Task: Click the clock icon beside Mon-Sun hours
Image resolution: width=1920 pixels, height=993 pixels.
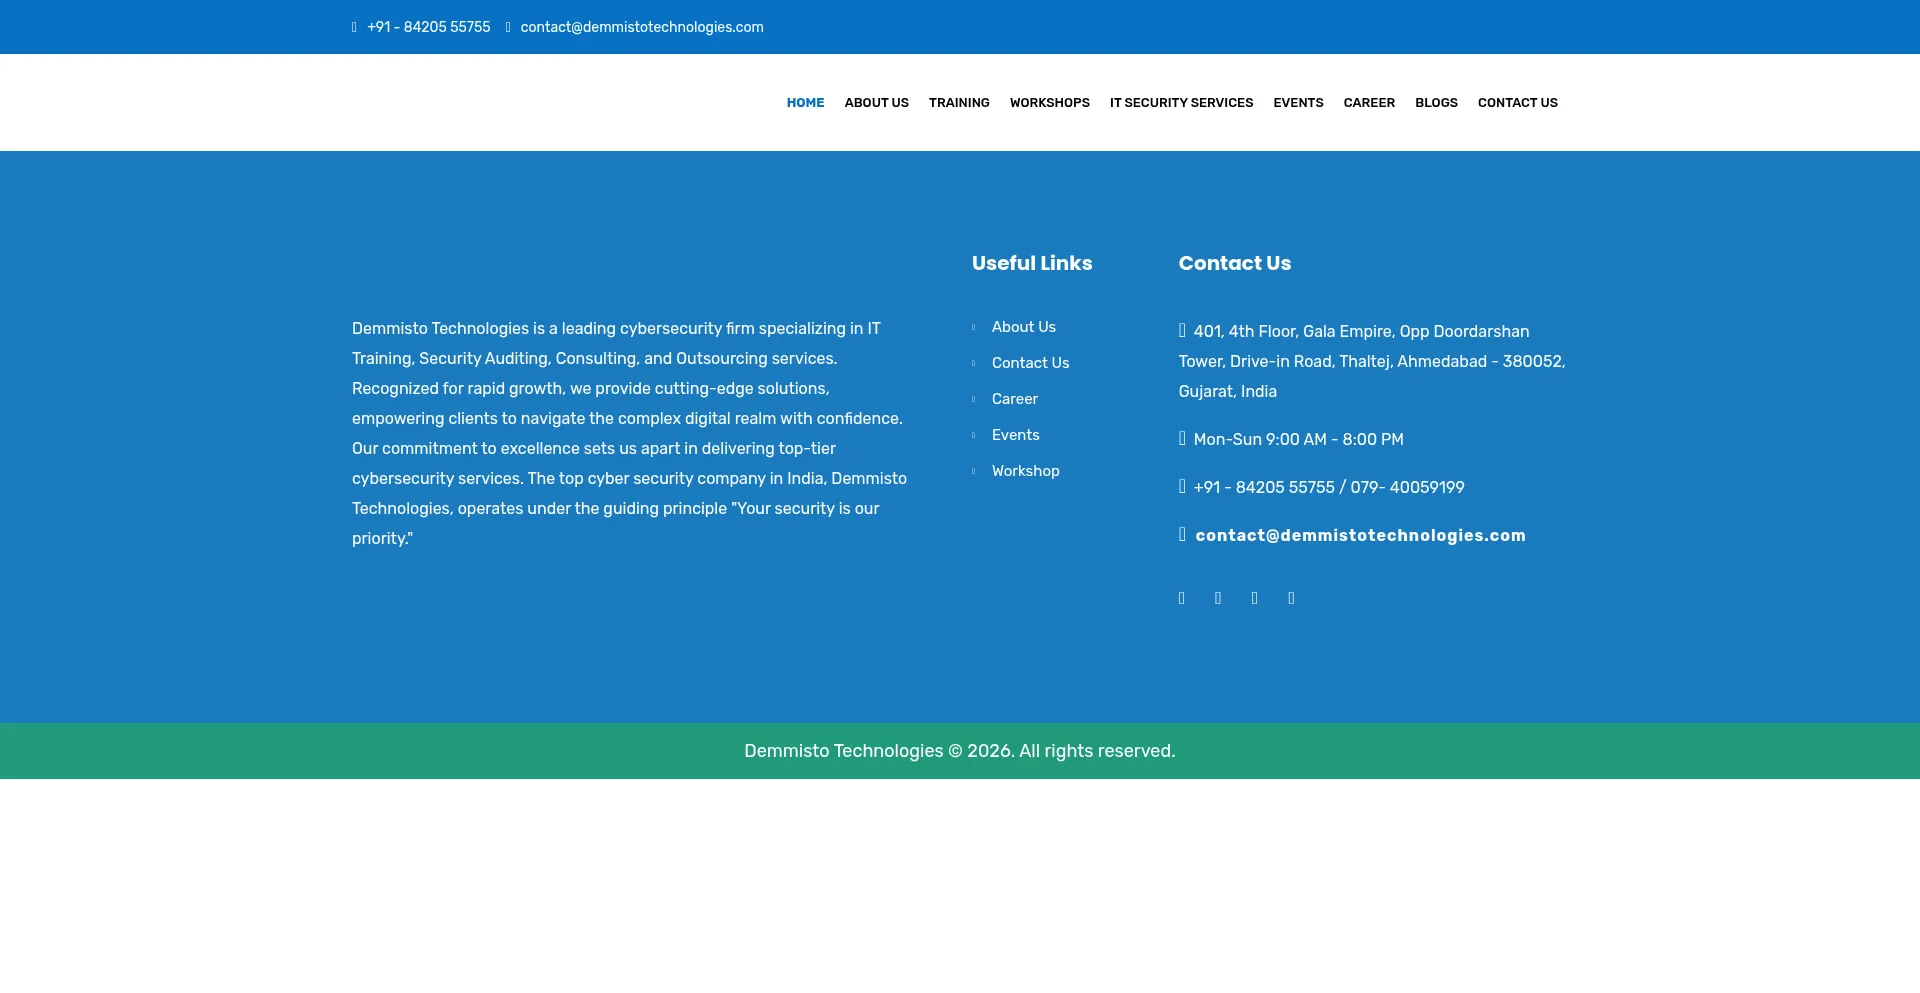Action: click(x=1182, y=438)
